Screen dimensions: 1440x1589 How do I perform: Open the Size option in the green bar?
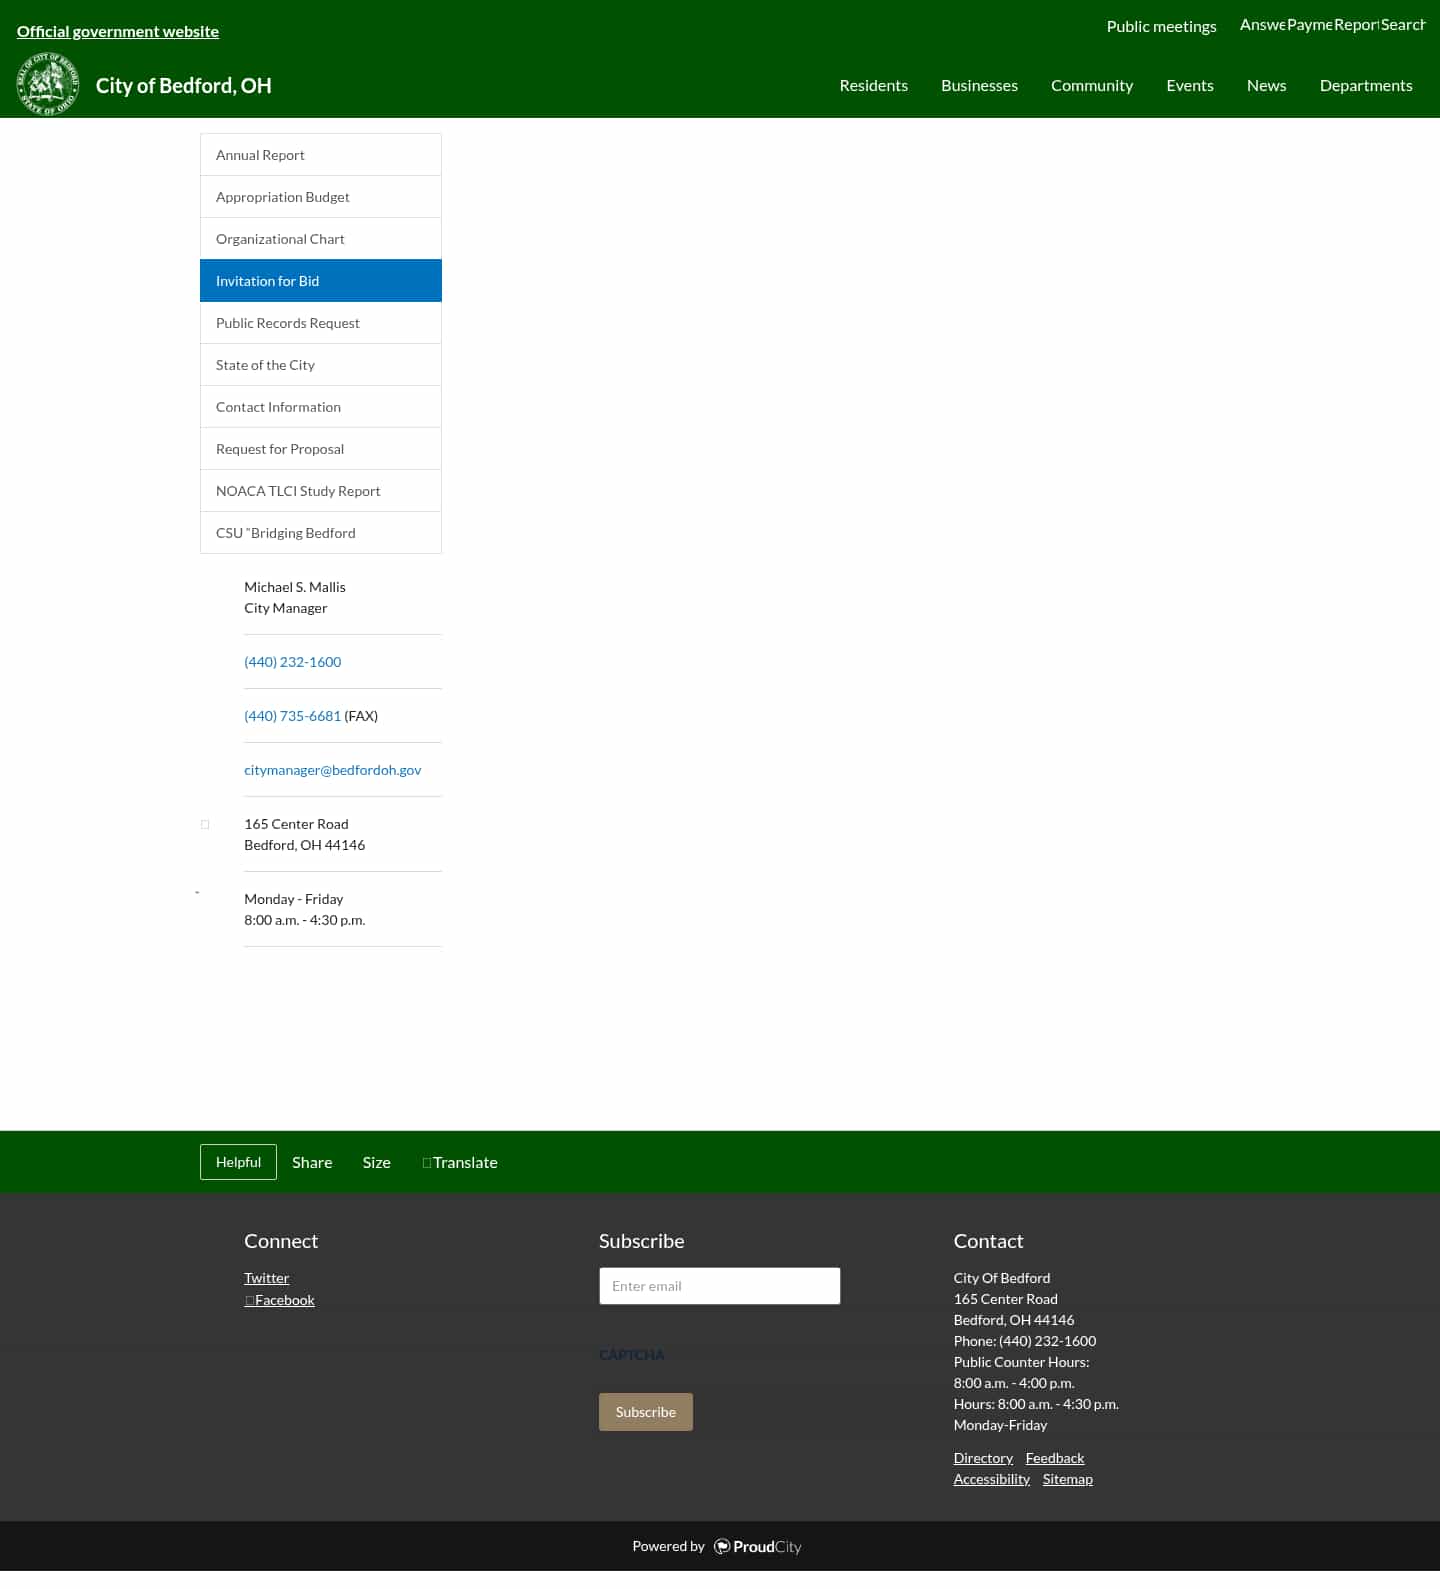tap(376, 1162)
